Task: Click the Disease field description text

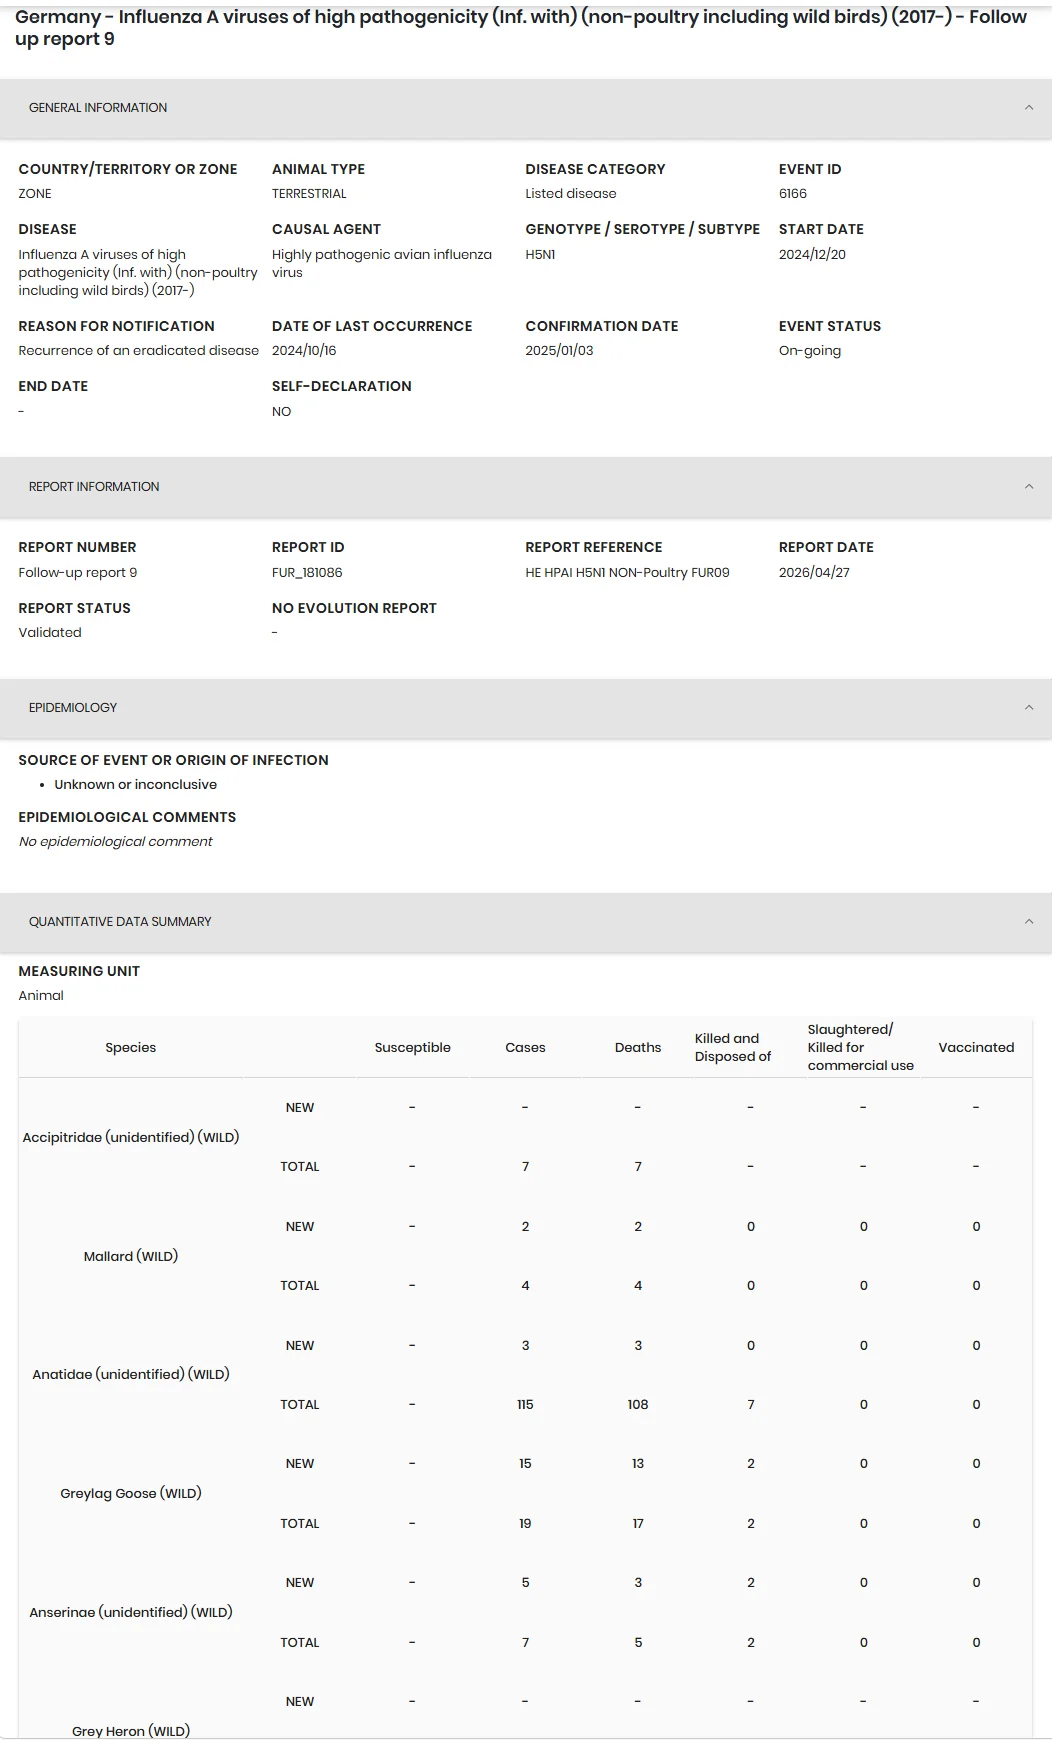Action: point(138,273)
